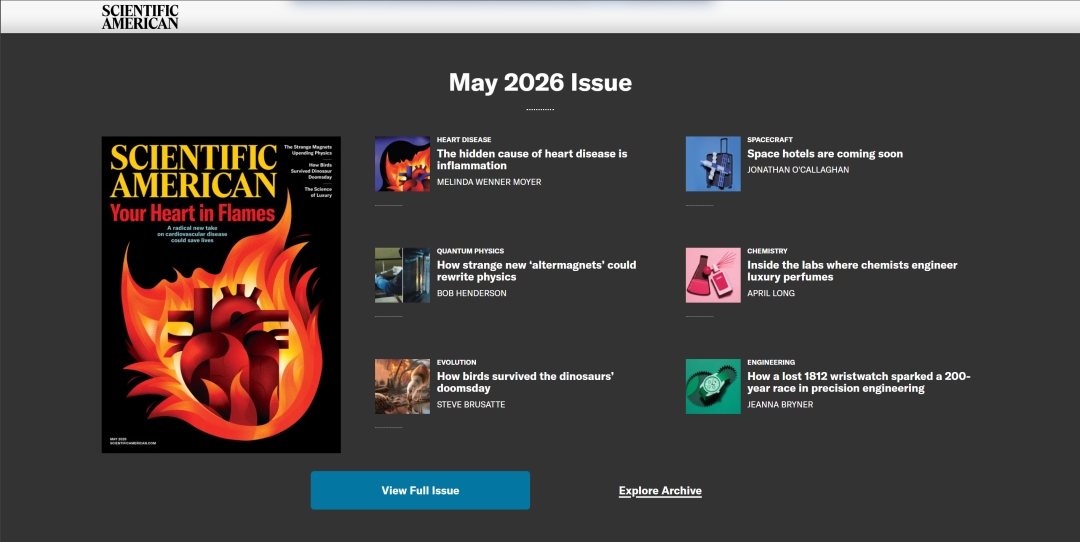Click the 'May 2026 Issue' heading
The height and width of the screenshot is (542, 1080).
coord(540,83)
